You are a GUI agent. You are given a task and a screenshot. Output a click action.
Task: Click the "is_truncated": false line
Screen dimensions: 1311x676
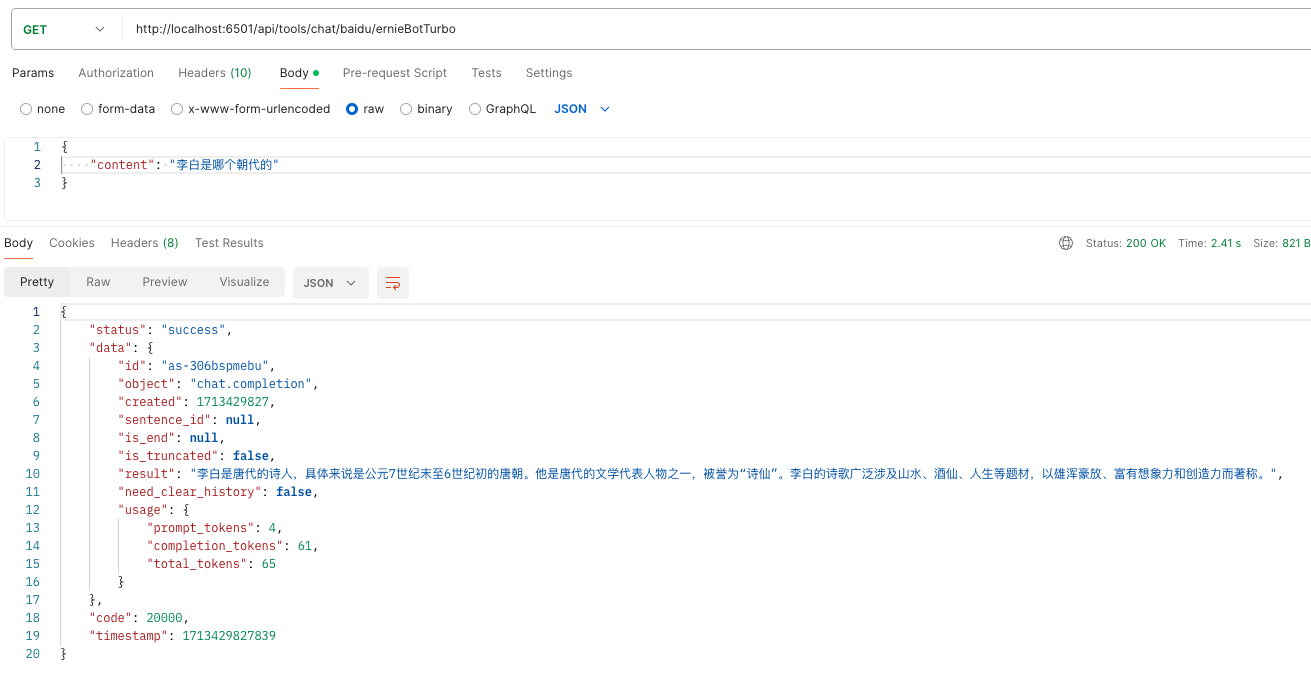click(x=197, y=456)
